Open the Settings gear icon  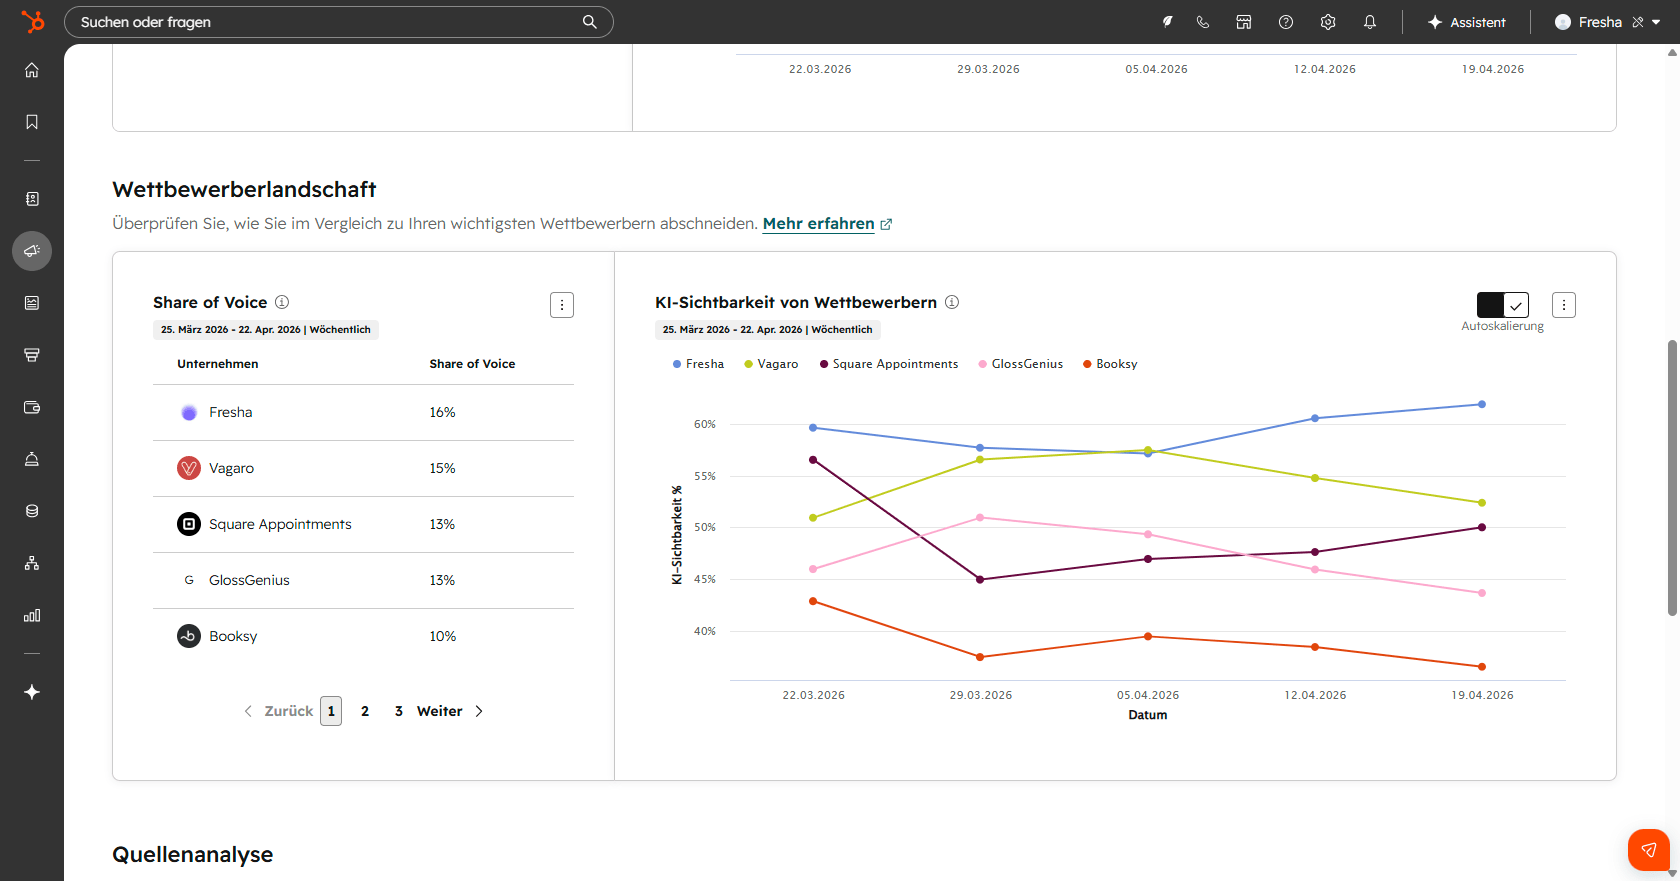click(1328, 22)
